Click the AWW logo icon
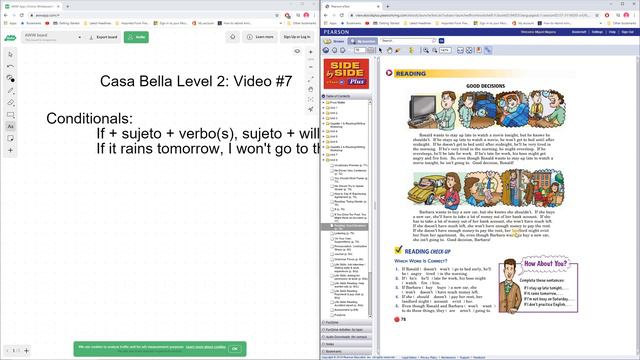Image resolution: width=640 pixels, height=360 pixels. 10,38
